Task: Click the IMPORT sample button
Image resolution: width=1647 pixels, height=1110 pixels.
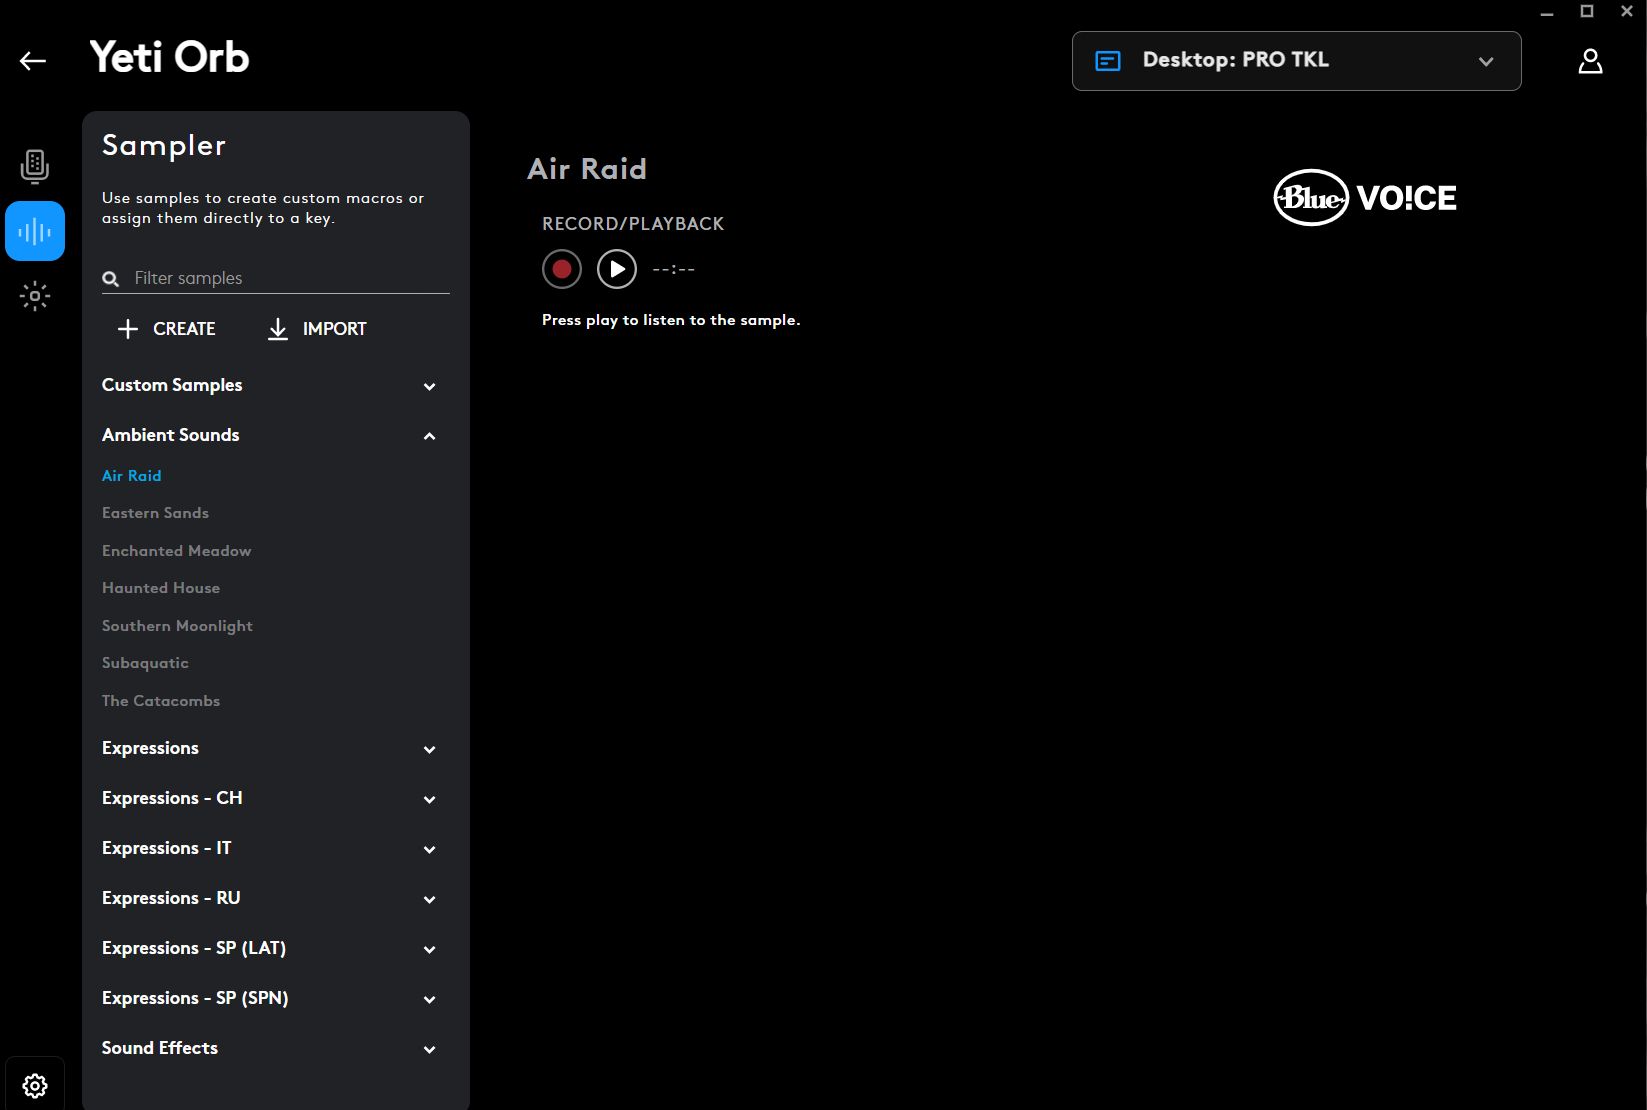Action: pos(317,329)
